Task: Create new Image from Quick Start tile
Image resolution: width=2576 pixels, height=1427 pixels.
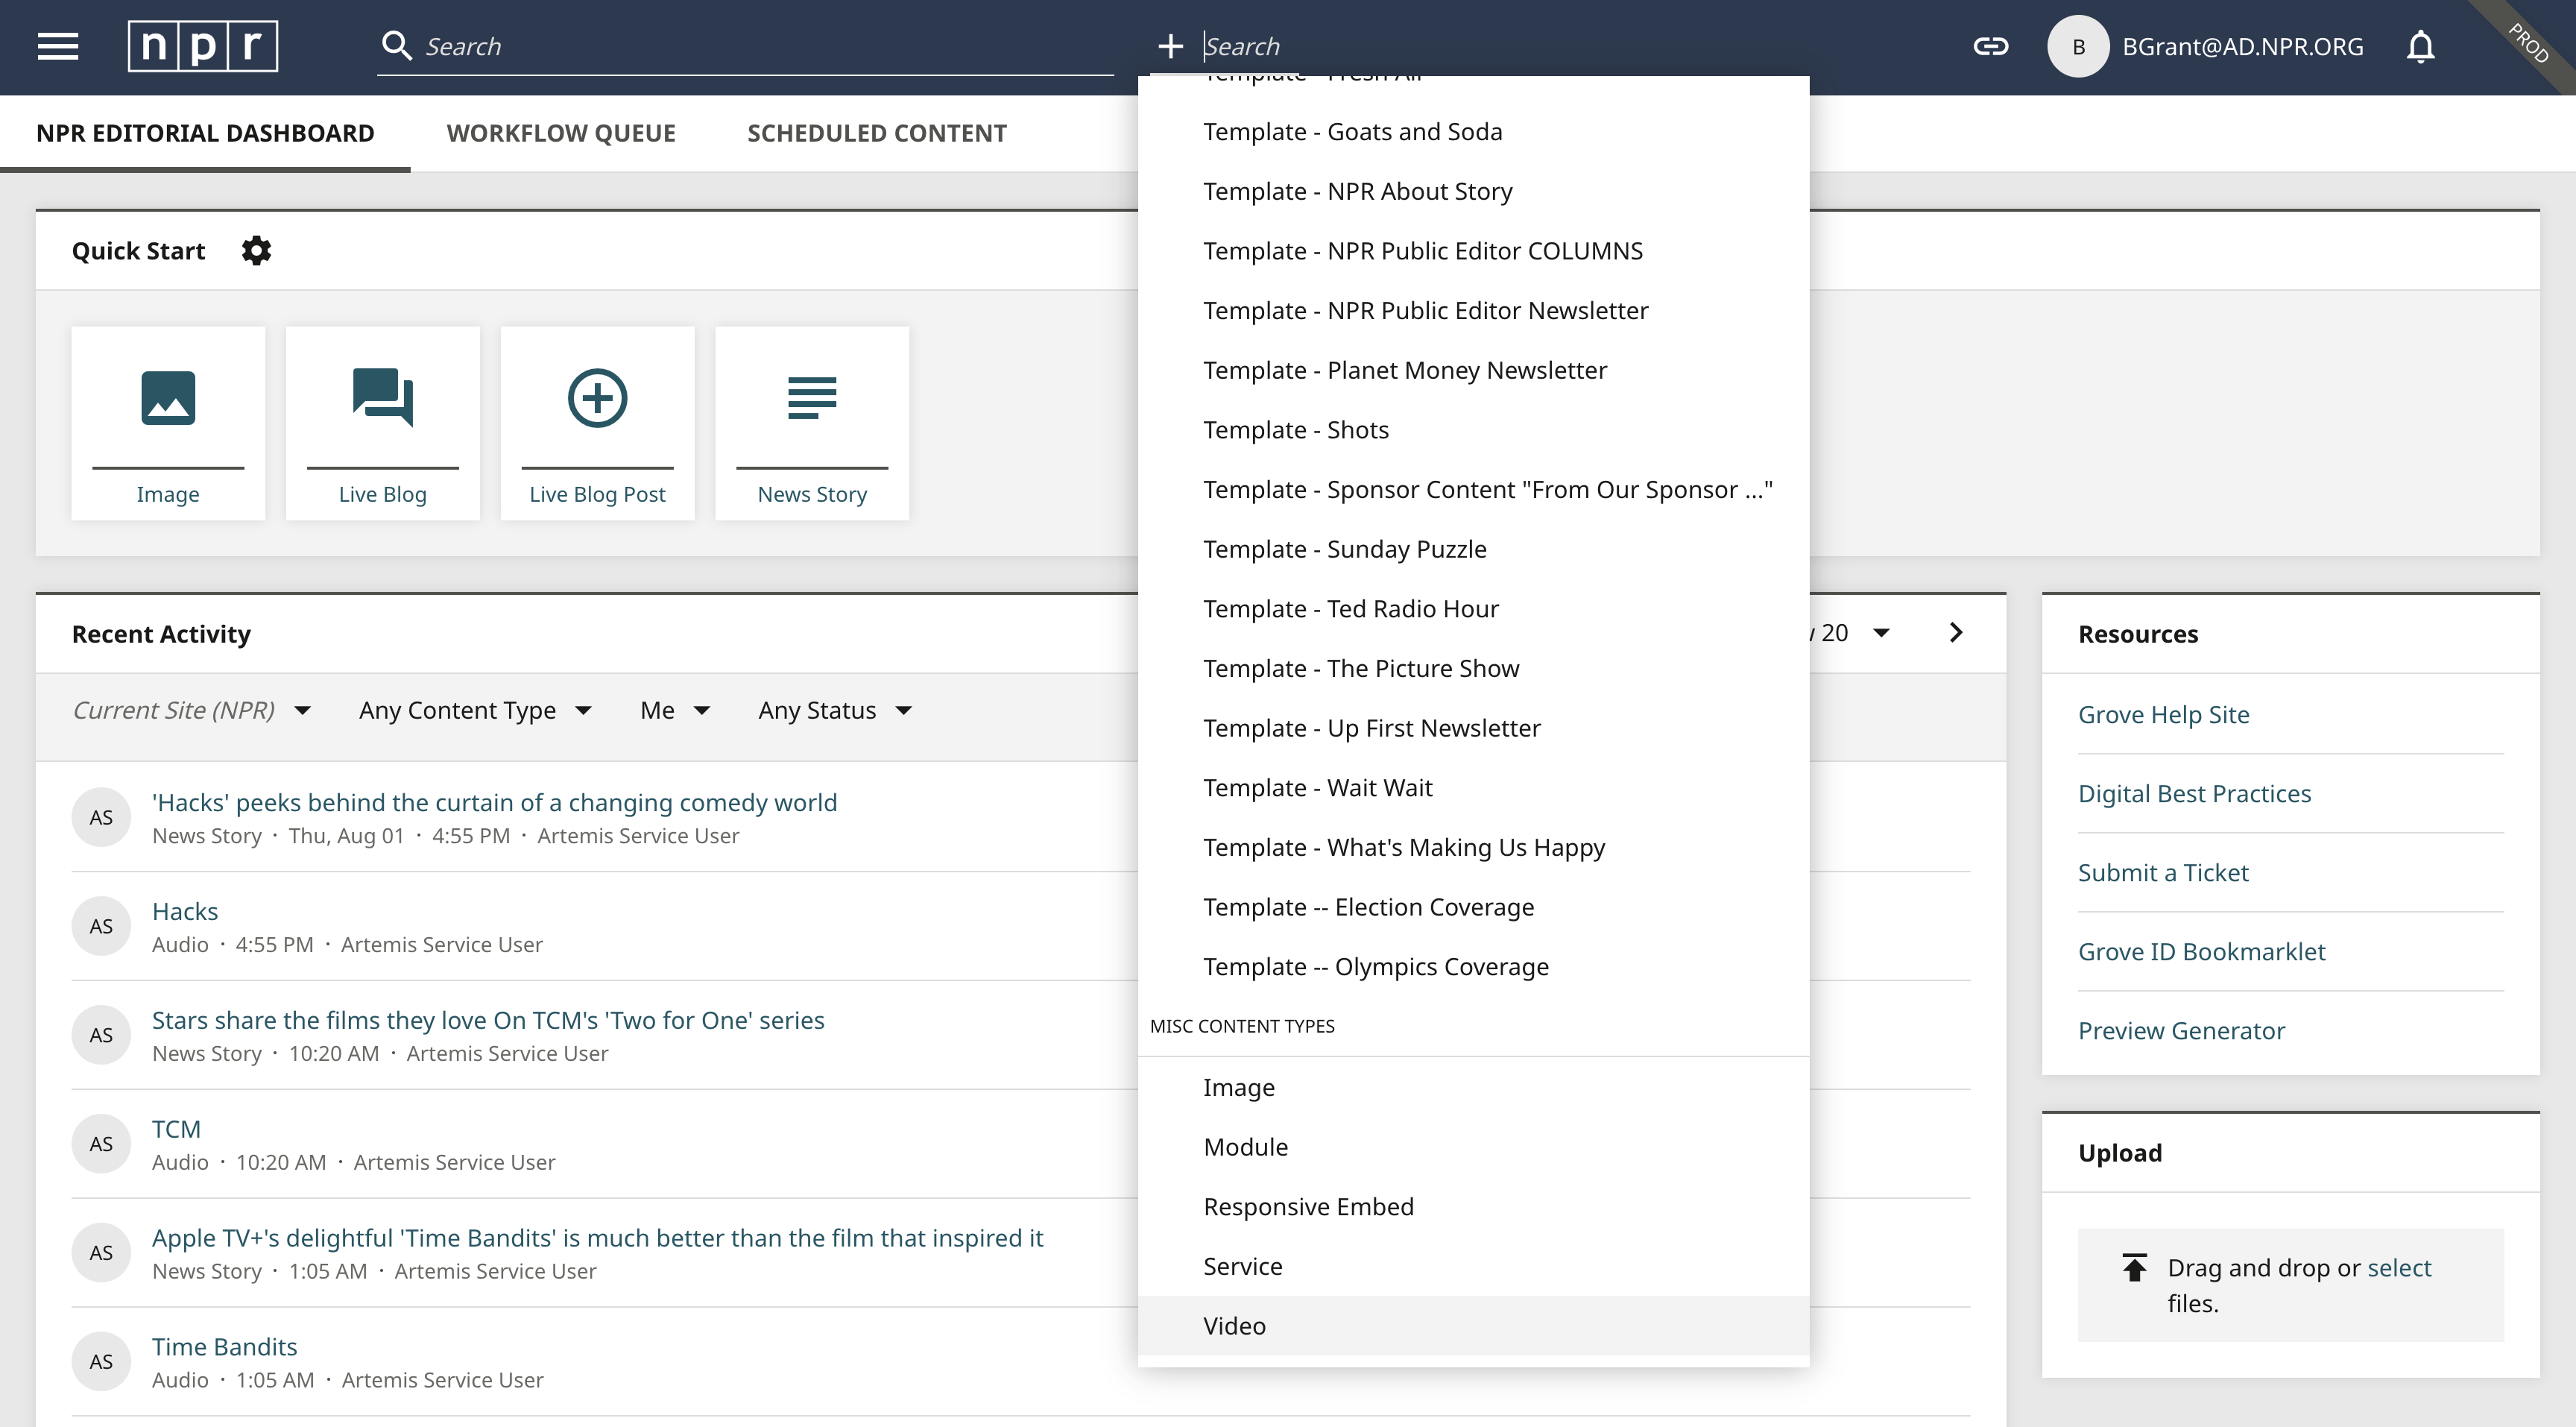Action: tap(168, 423)
